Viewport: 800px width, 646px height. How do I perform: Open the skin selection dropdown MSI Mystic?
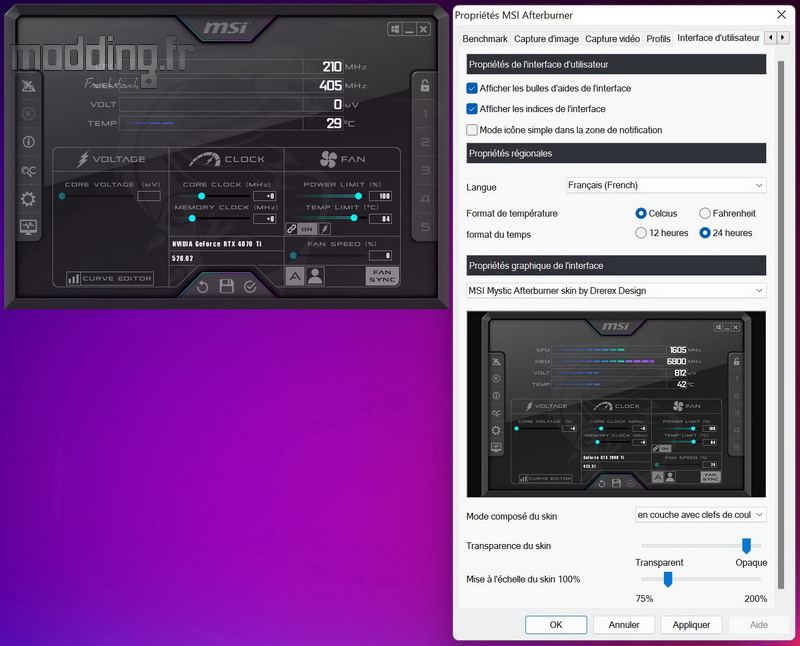[x=616, y=290]
